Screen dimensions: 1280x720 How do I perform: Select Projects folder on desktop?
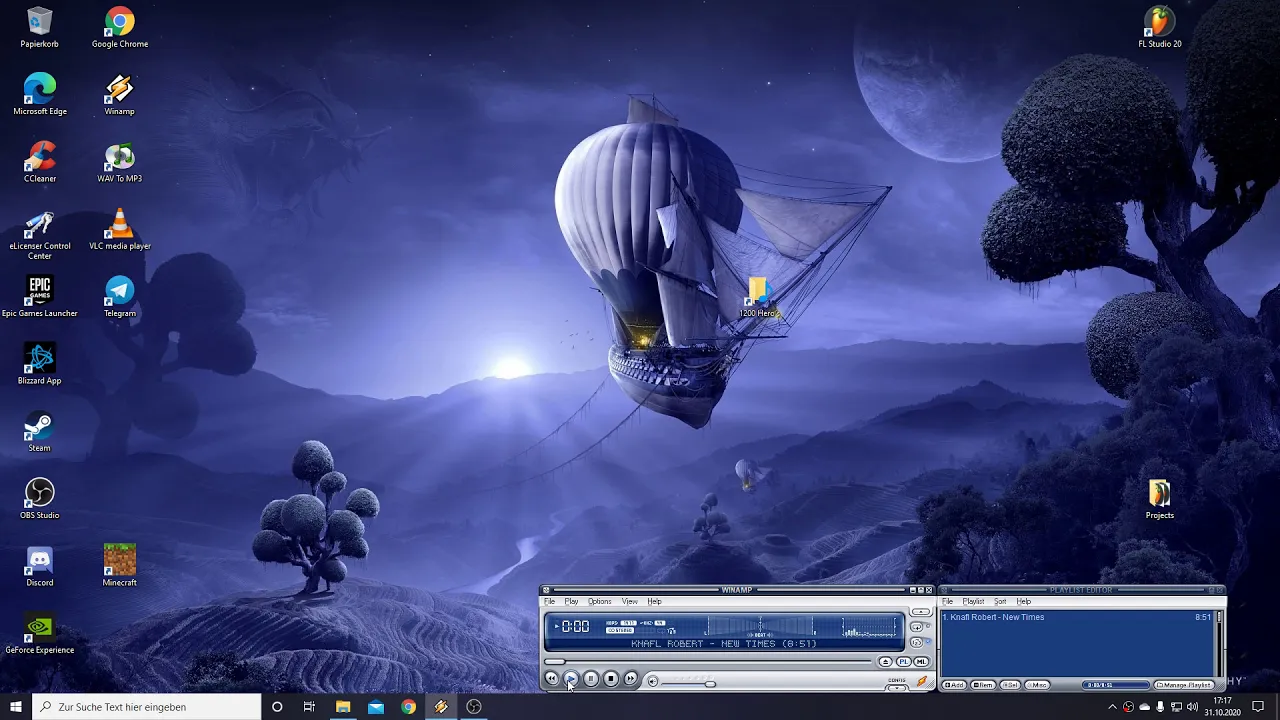(1160, 498)
